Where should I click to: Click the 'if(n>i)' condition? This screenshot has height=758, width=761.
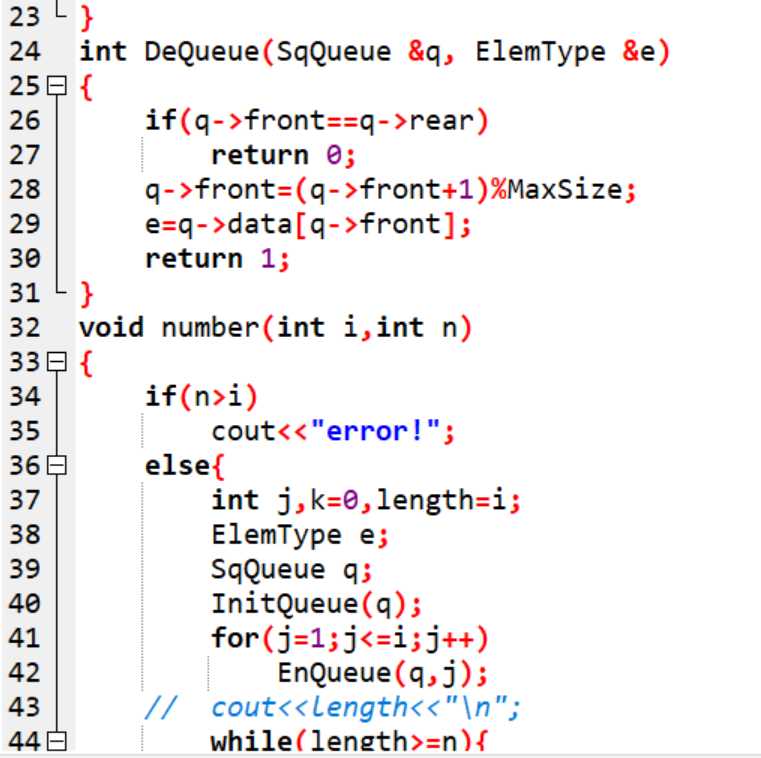201,397
